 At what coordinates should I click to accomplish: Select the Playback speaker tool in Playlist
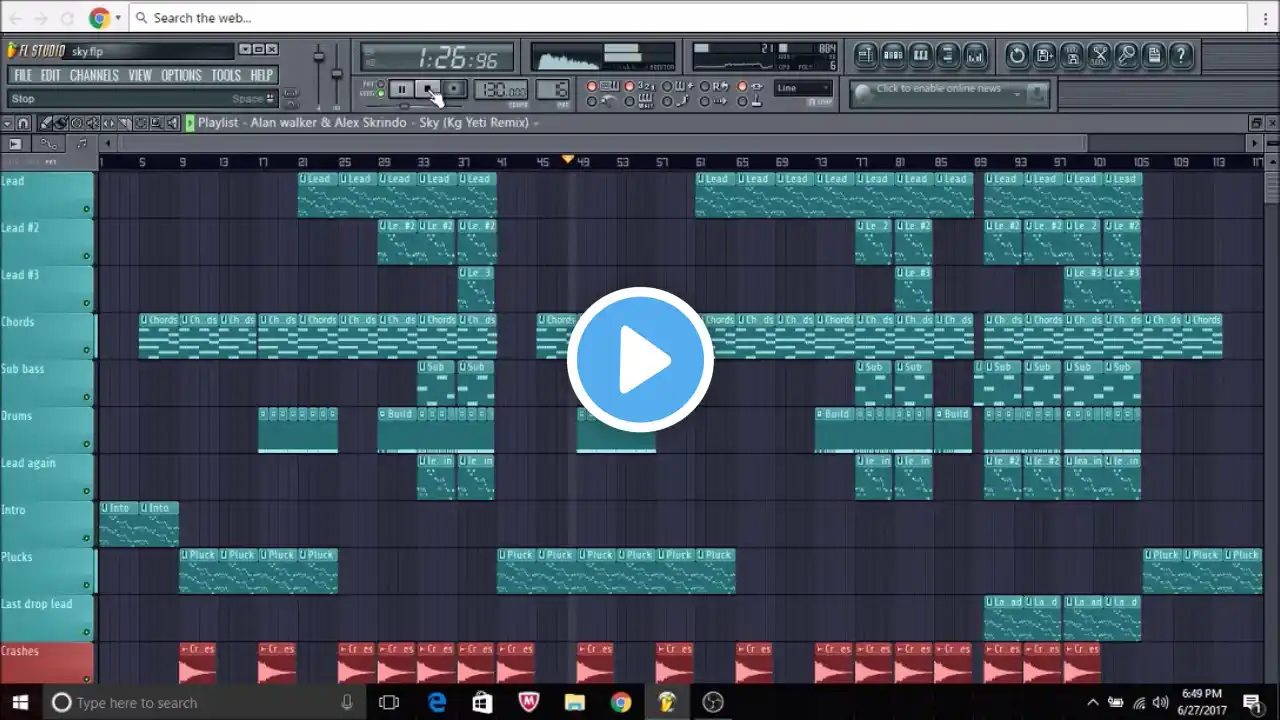point(171,123)
